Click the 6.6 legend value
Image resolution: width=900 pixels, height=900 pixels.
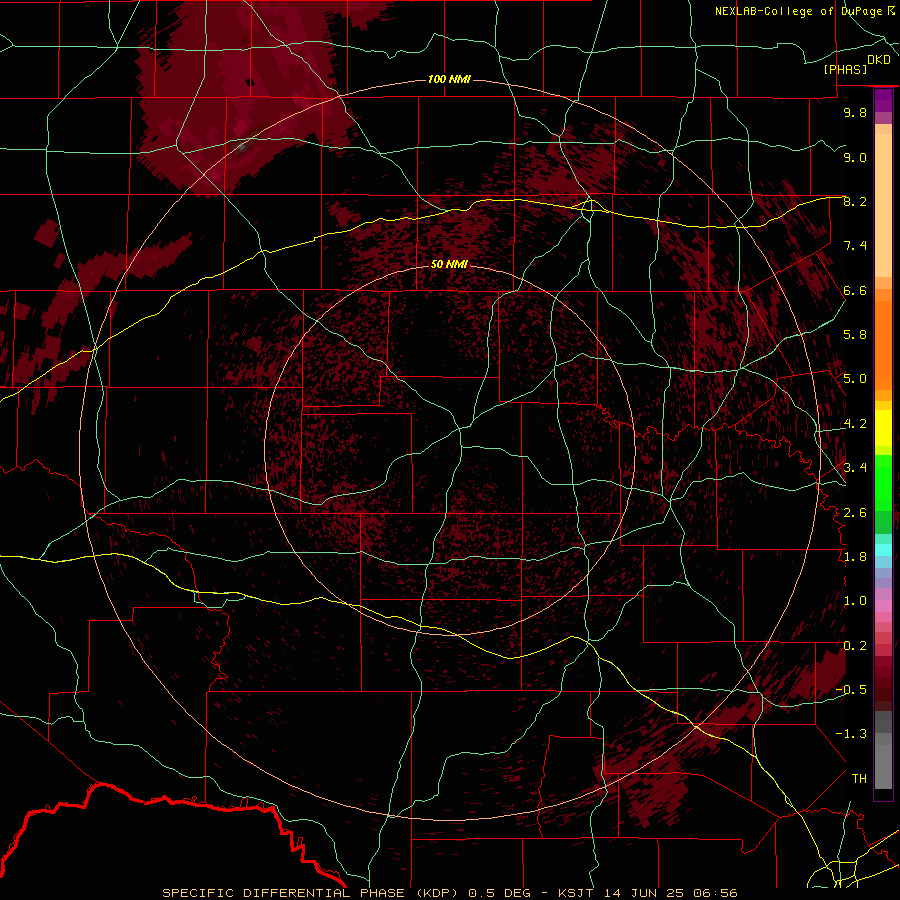coord(855,290)
